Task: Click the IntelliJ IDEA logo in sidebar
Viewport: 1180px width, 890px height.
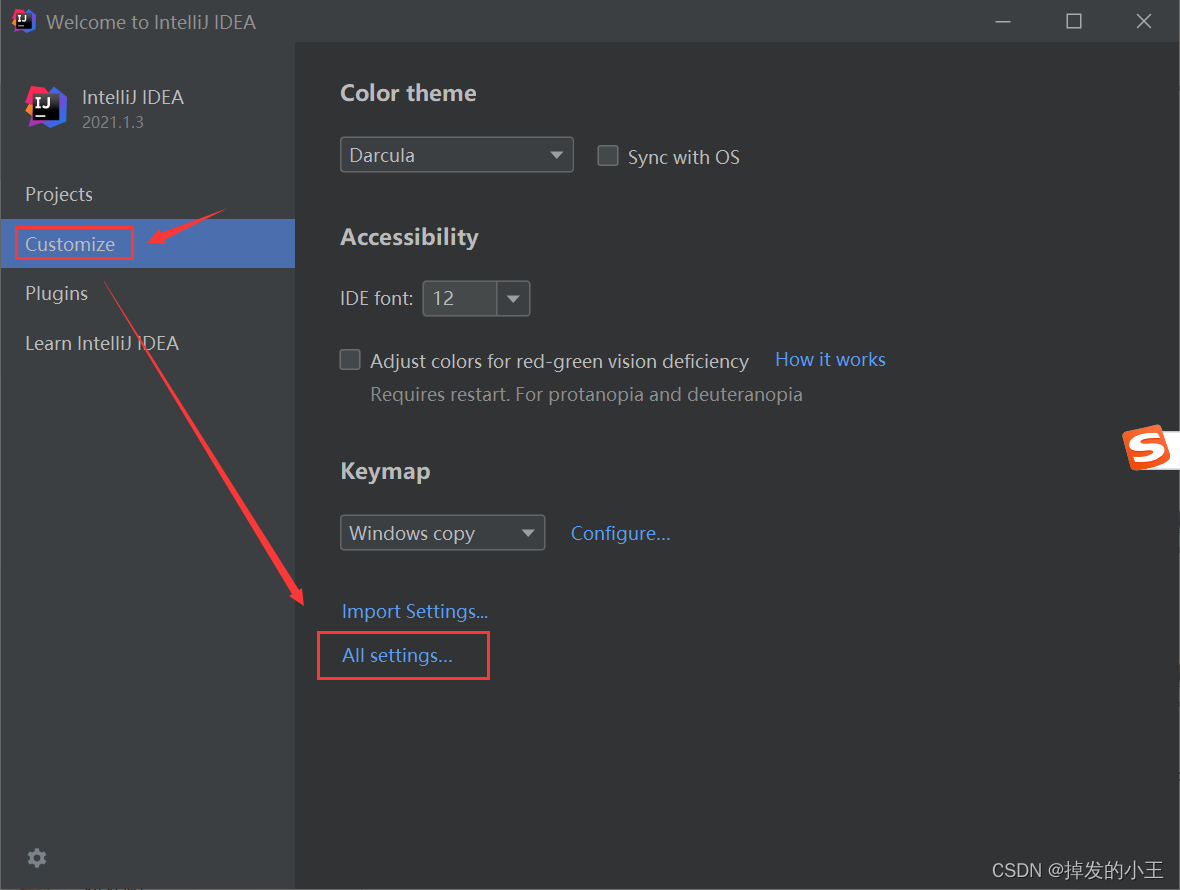Action: coord(46,107)
